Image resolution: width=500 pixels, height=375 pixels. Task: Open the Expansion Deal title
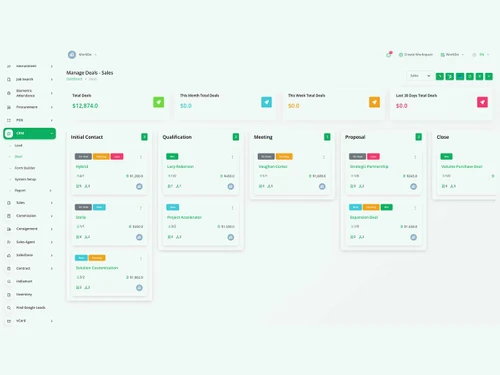[x=364, y=217]
